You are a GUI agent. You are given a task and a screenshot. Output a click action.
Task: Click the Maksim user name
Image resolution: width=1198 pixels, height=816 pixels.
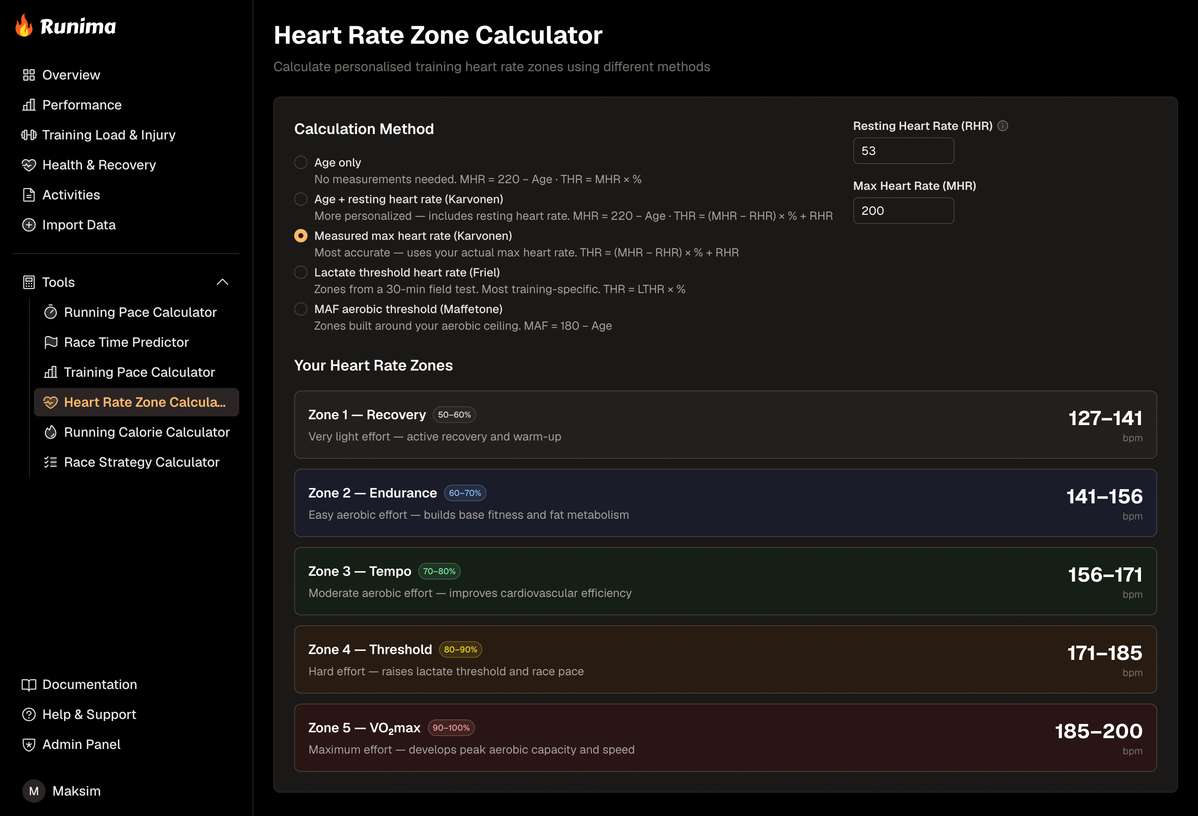[x=76, y=791]
